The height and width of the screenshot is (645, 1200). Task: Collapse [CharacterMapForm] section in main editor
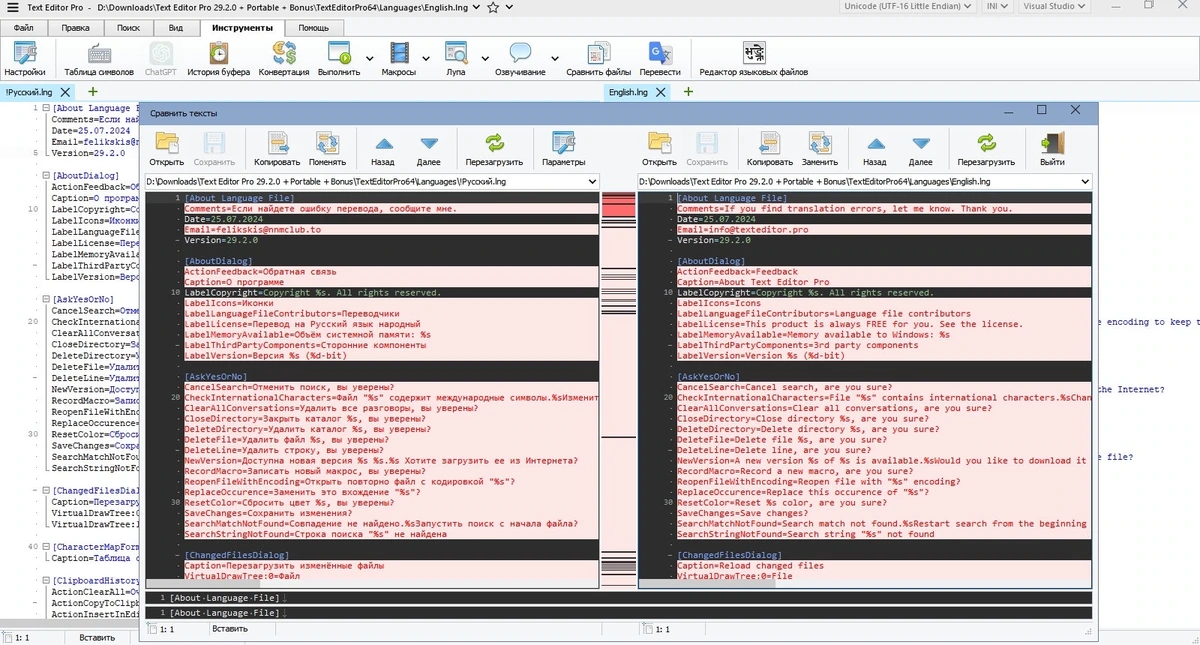click(46, 547)
